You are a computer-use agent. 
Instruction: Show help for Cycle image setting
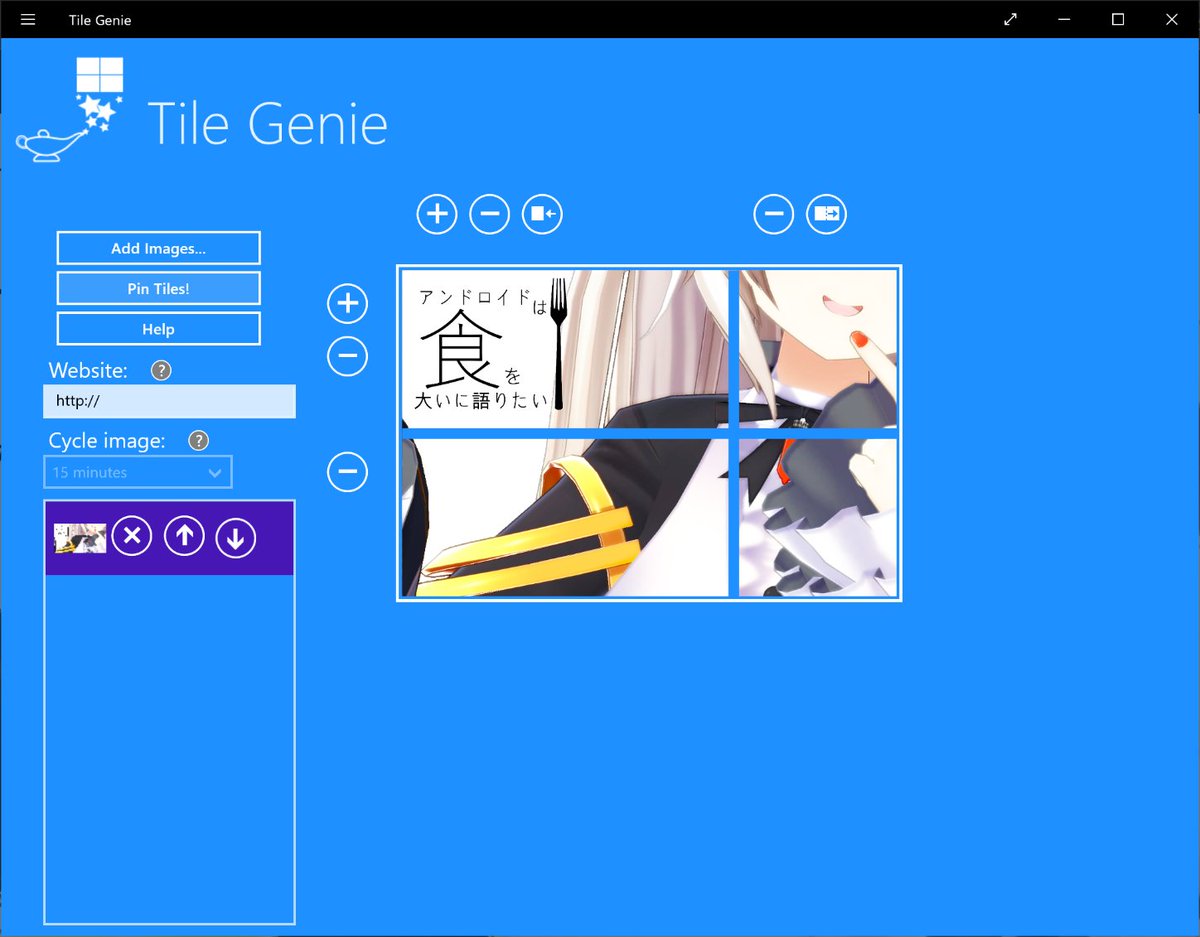[x=199, y=440]
